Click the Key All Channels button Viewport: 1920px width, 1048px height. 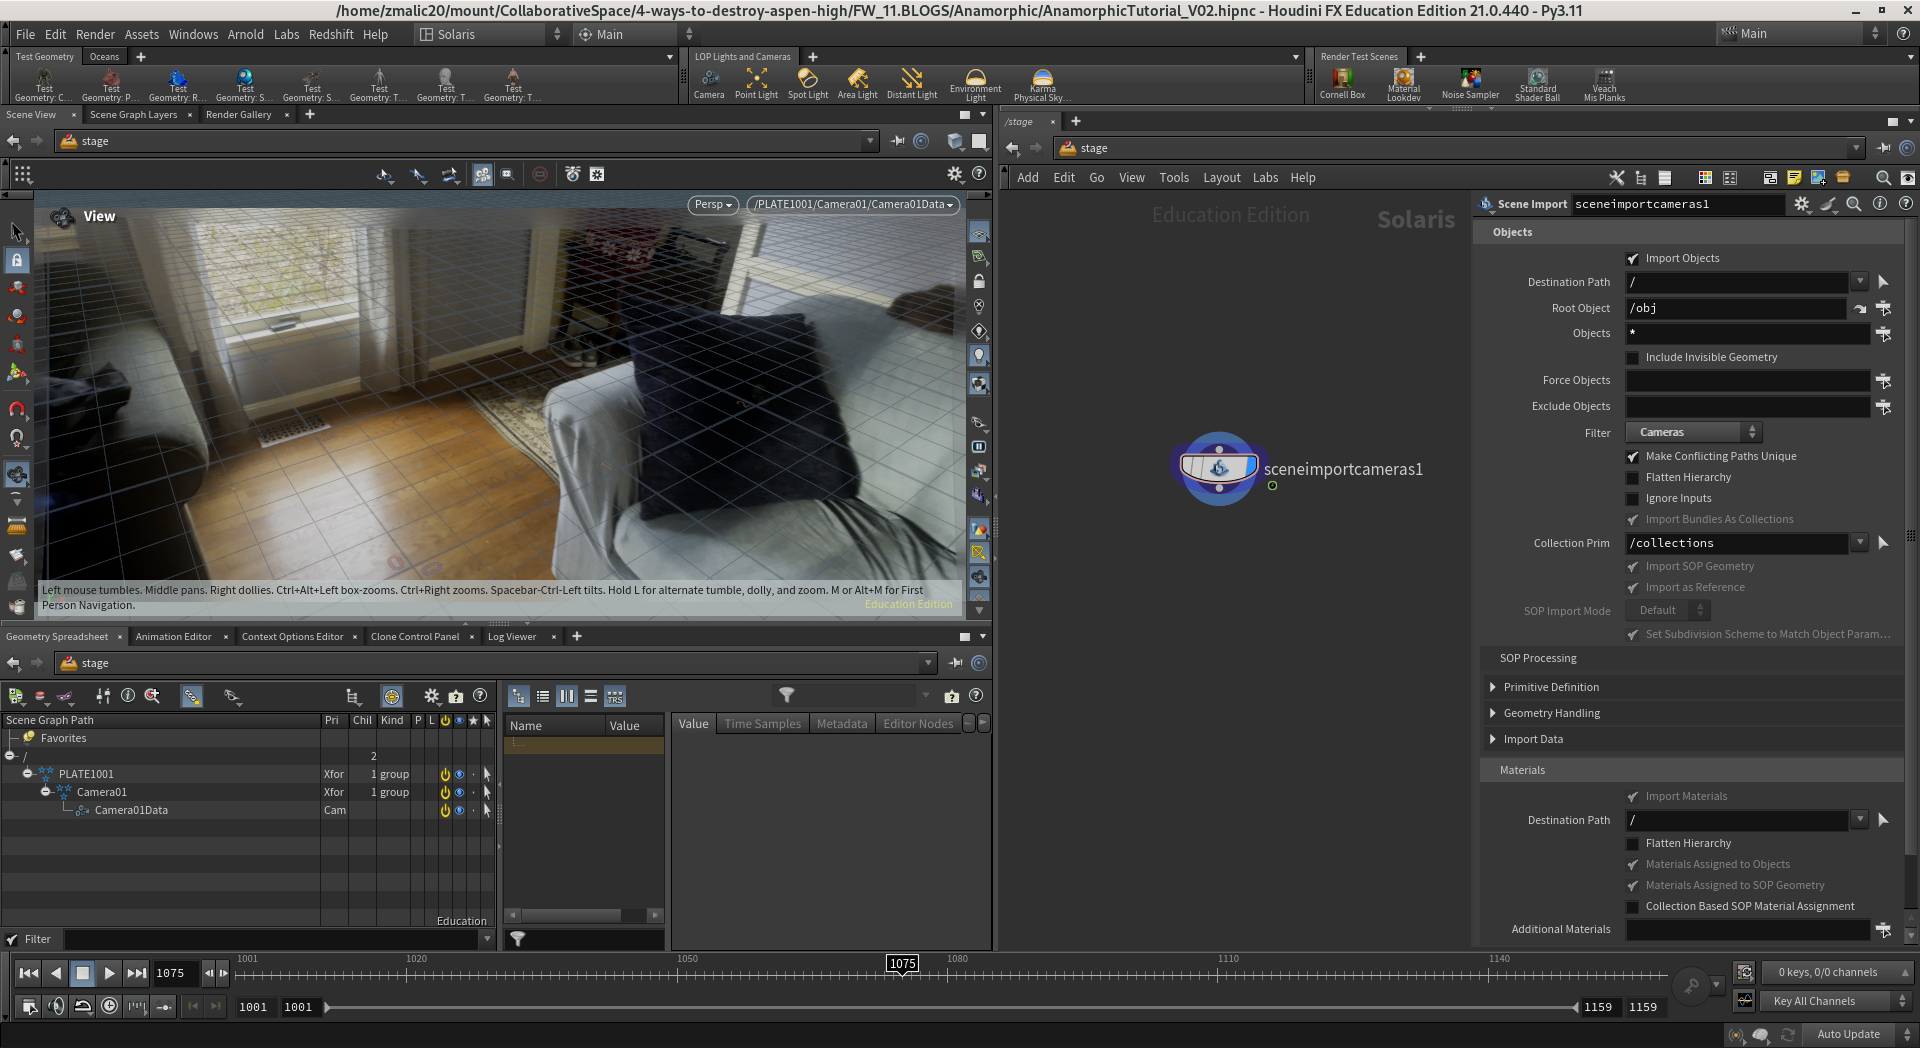(1813, 1001)
